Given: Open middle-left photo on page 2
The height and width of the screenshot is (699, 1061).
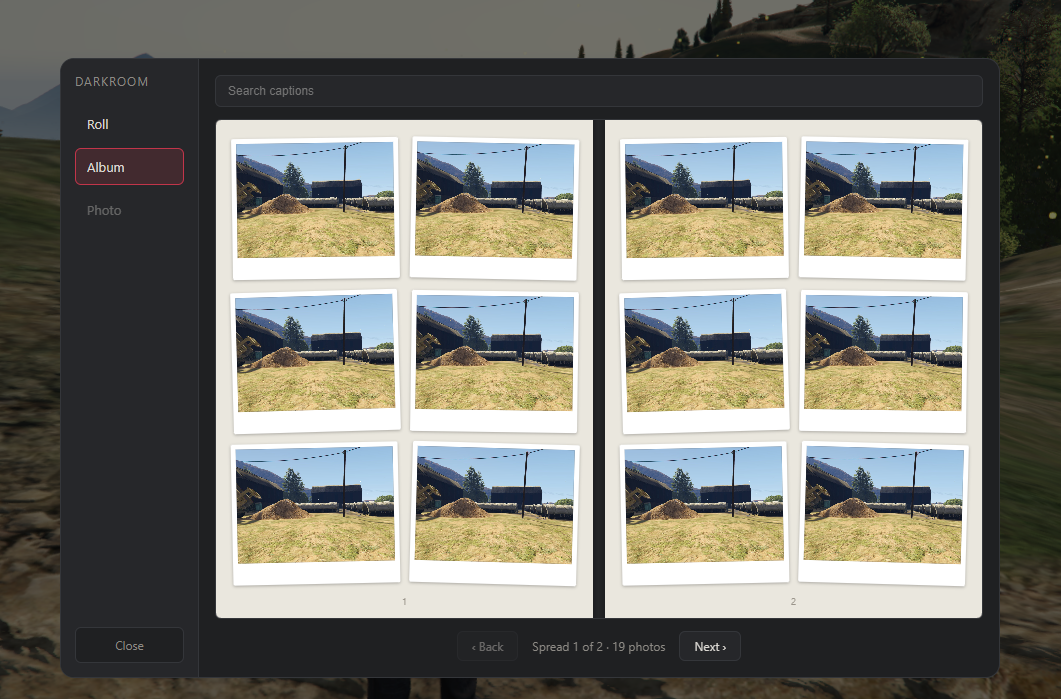Looking at the screenshot, I should 704,362.
